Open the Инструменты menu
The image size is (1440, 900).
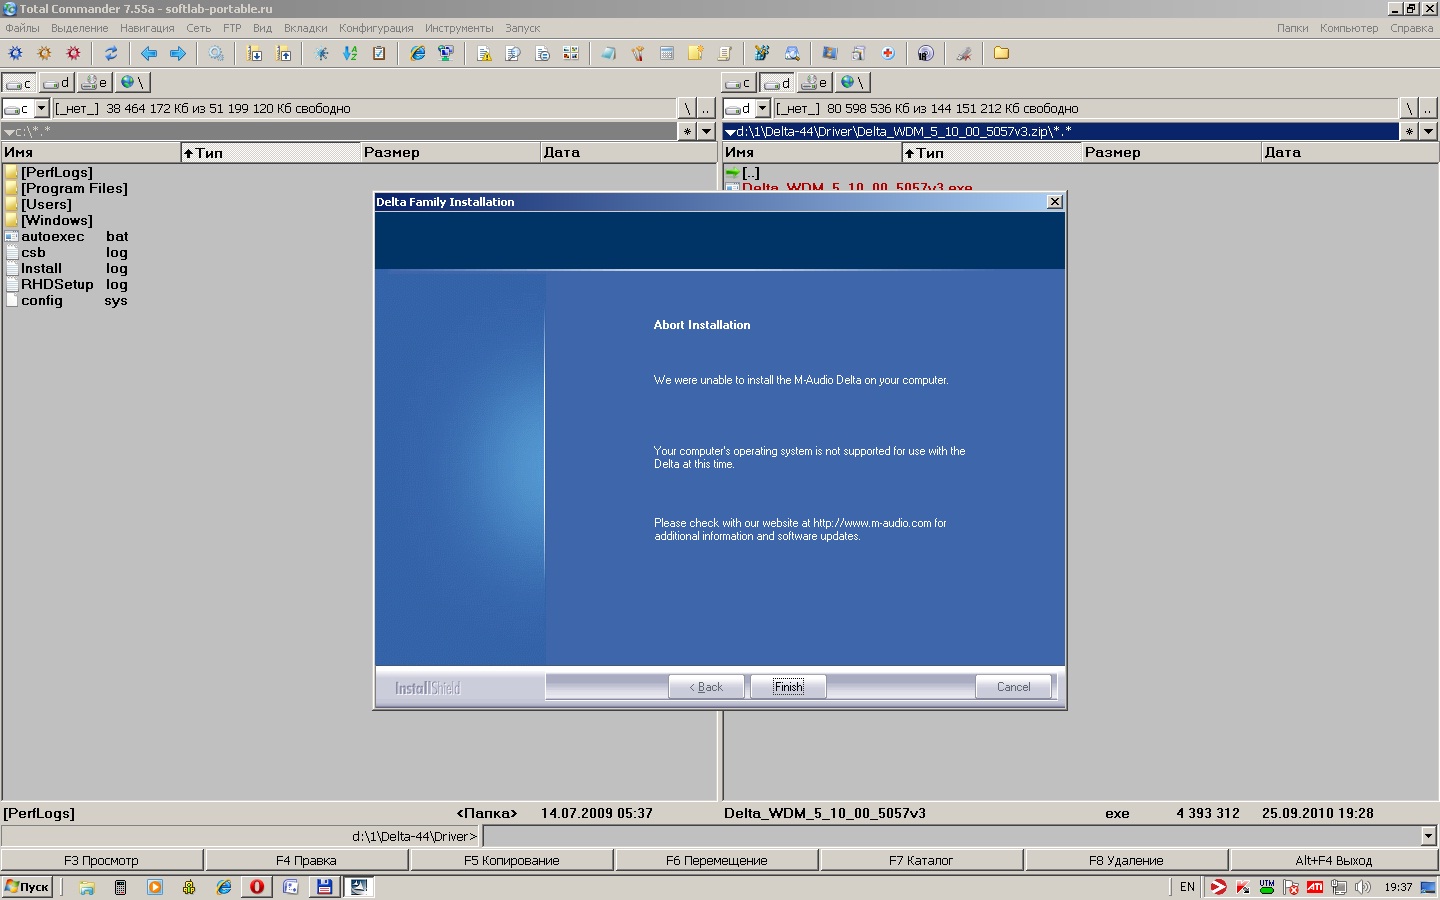point(458,28)
